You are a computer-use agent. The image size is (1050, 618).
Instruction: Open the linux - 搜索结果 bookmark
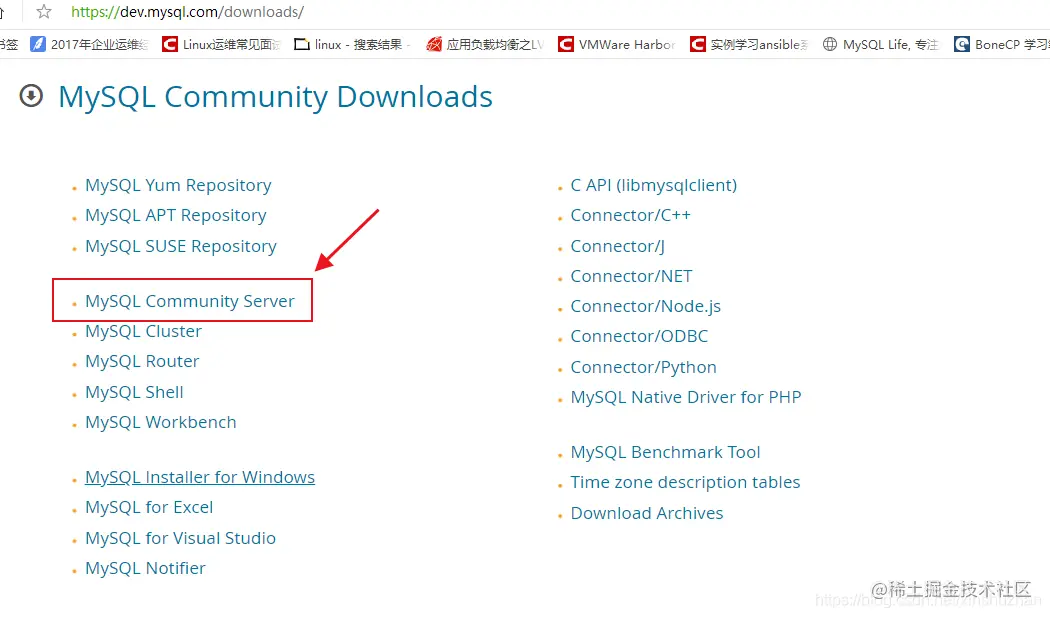(352, 44)
